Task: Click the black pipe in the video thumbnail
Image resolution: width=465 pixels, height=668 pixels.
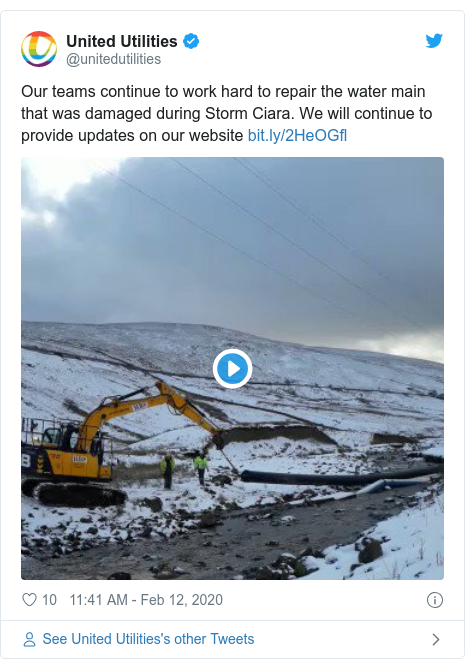Action: pos(341,475)
